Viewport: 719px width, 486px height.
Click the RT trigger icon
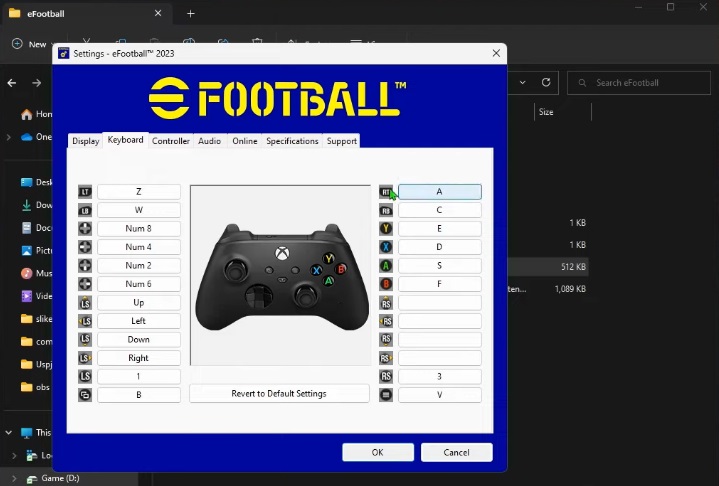point(386,192)
